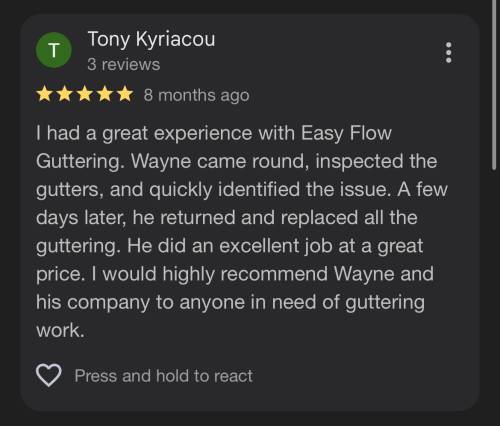The height and width of the screenshot is (426, 500).
Task: Click the vertical scrollbar thumb
Action: point(494,85)
